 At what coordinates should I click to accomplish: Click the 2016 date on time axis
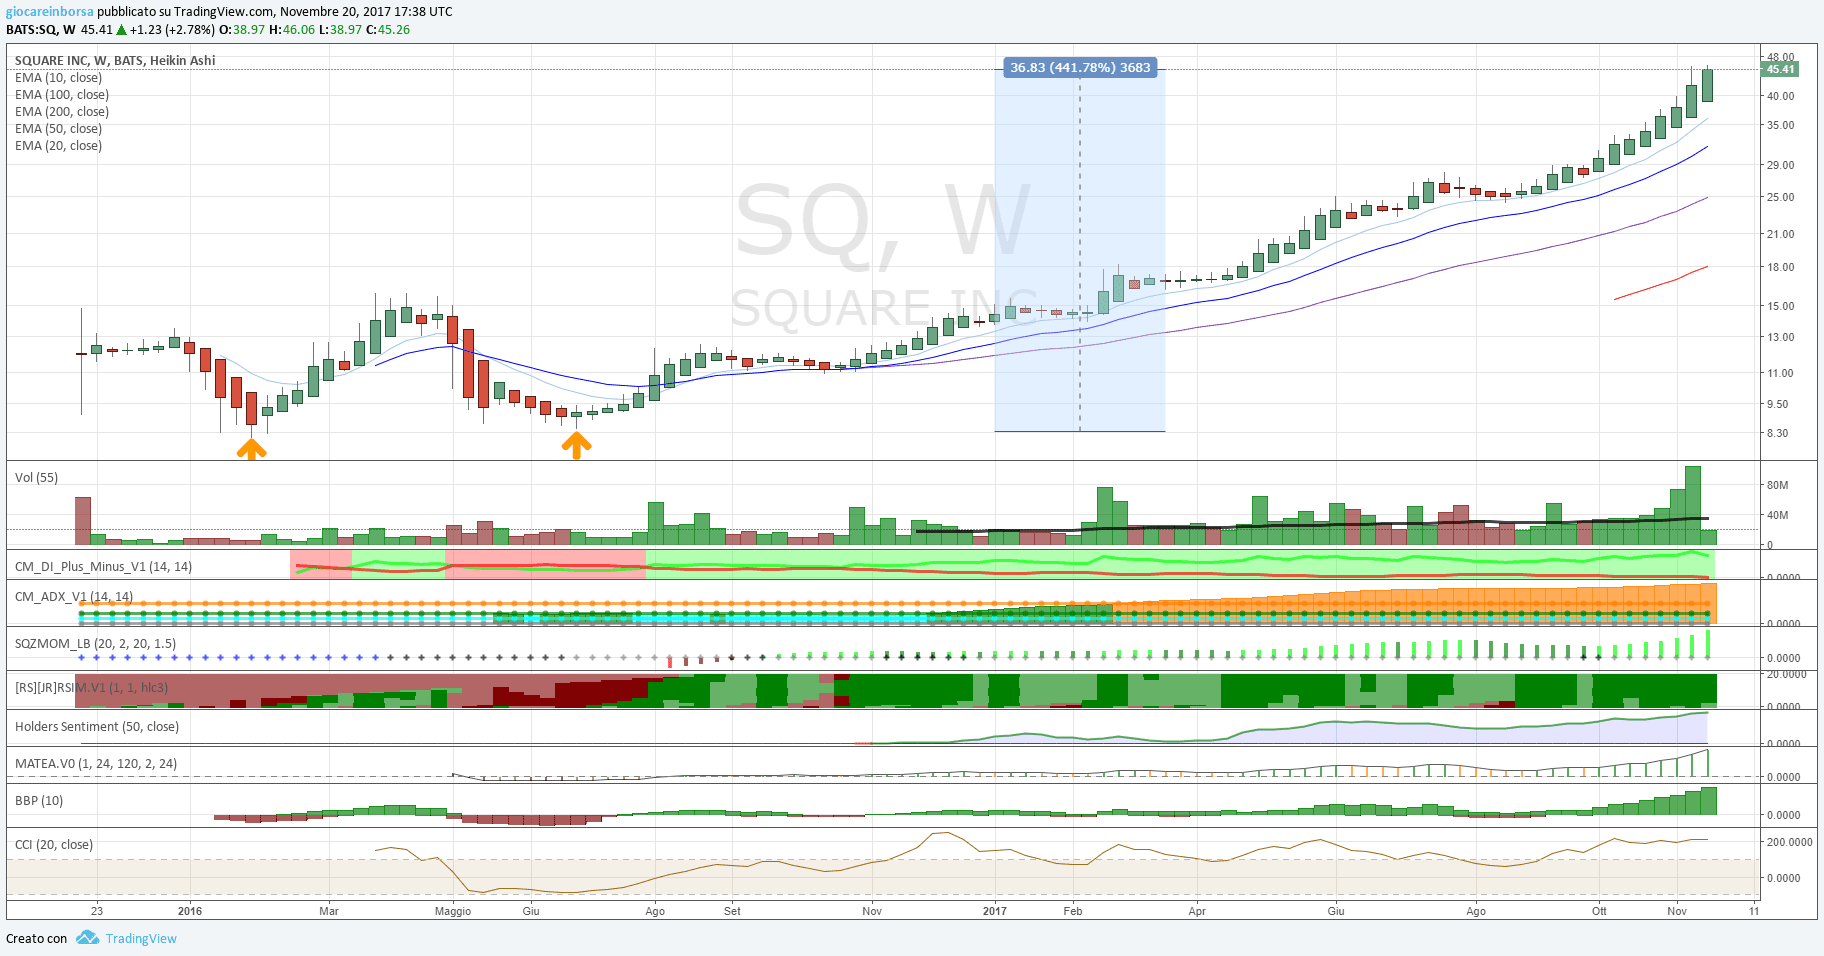click(x=190, y=911)
